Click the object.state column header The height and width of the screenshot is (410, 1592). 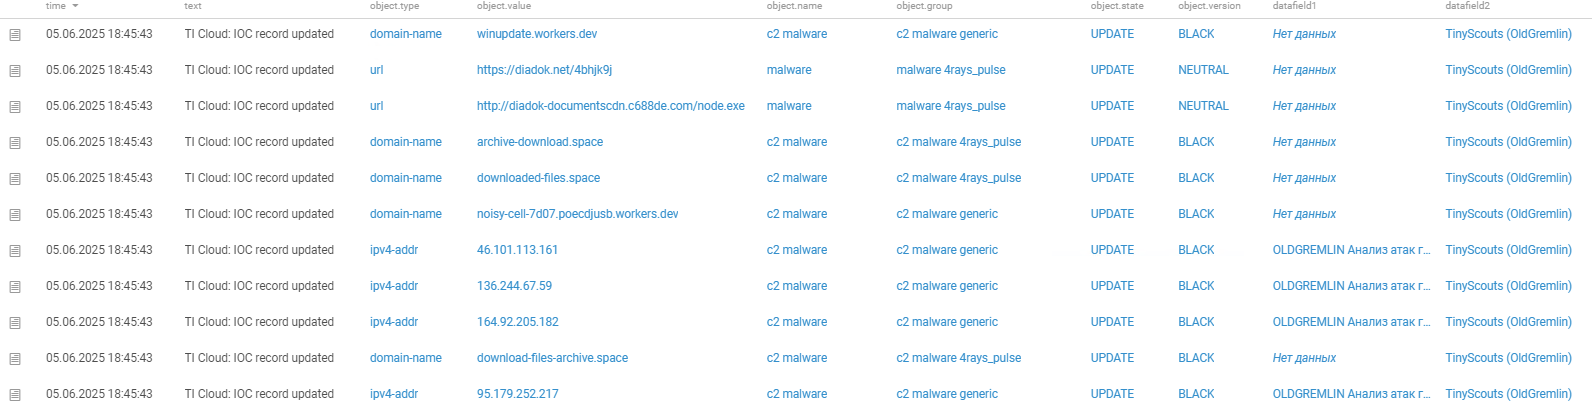point(1117,6)
